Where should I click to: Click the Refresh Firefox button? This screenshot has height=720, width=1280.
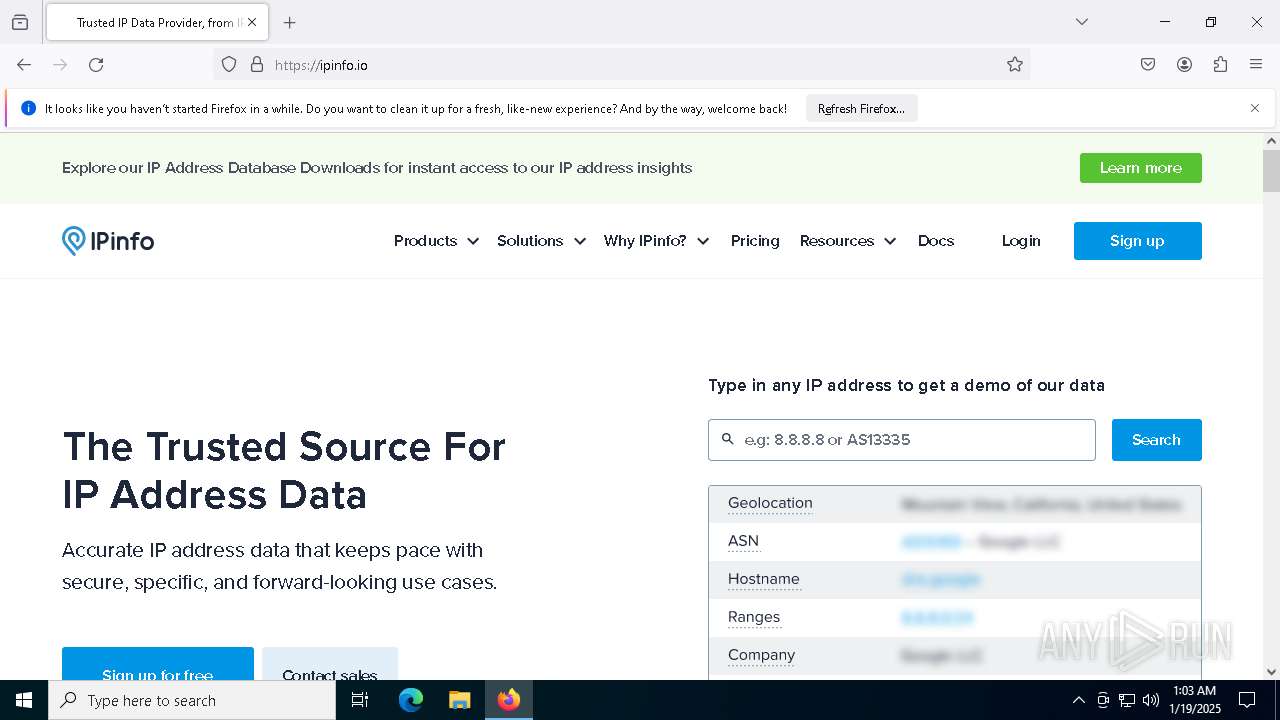pyautogui.click(x=861, y=109)
